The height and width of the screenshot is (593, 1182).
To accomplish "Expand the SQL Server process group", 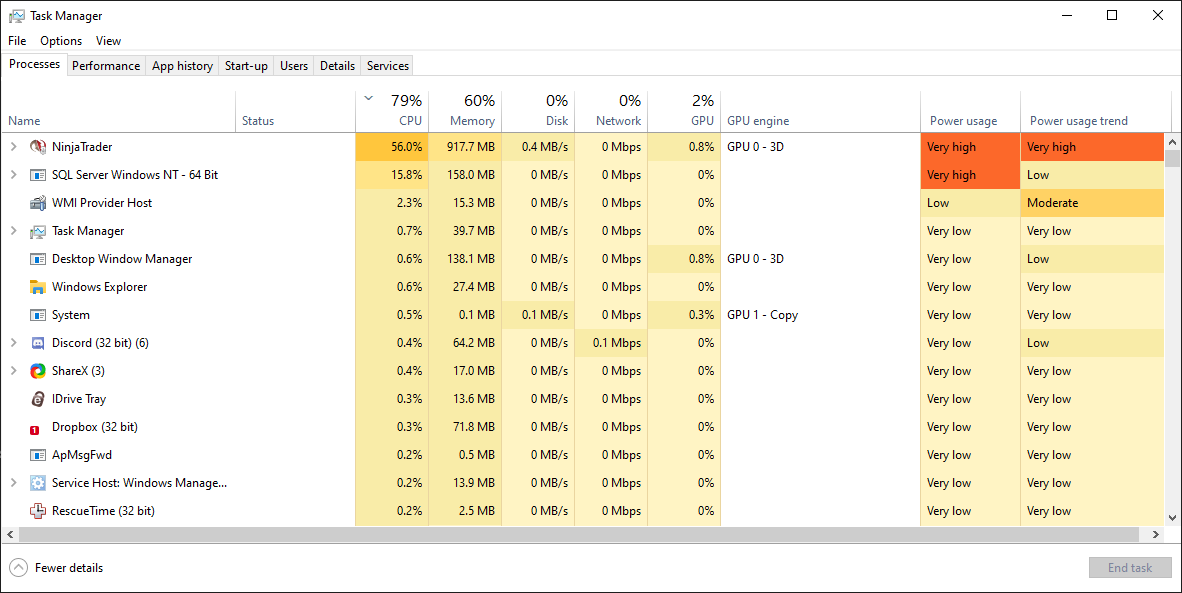I will (x=13, y=175).
